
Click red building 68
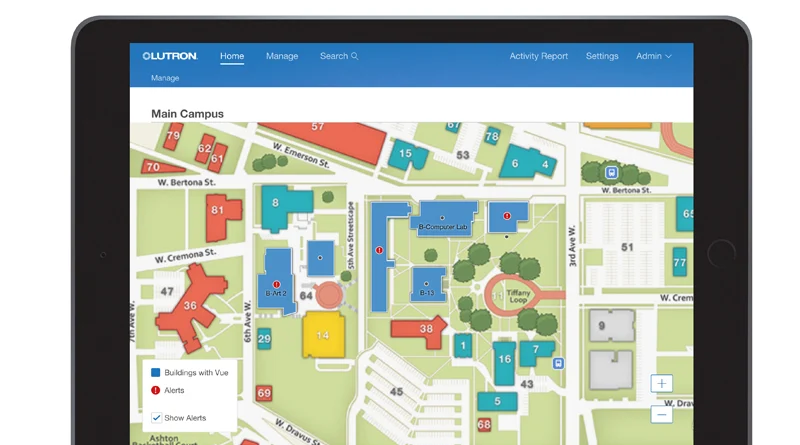pyautogui.click(x=484, y=425)
